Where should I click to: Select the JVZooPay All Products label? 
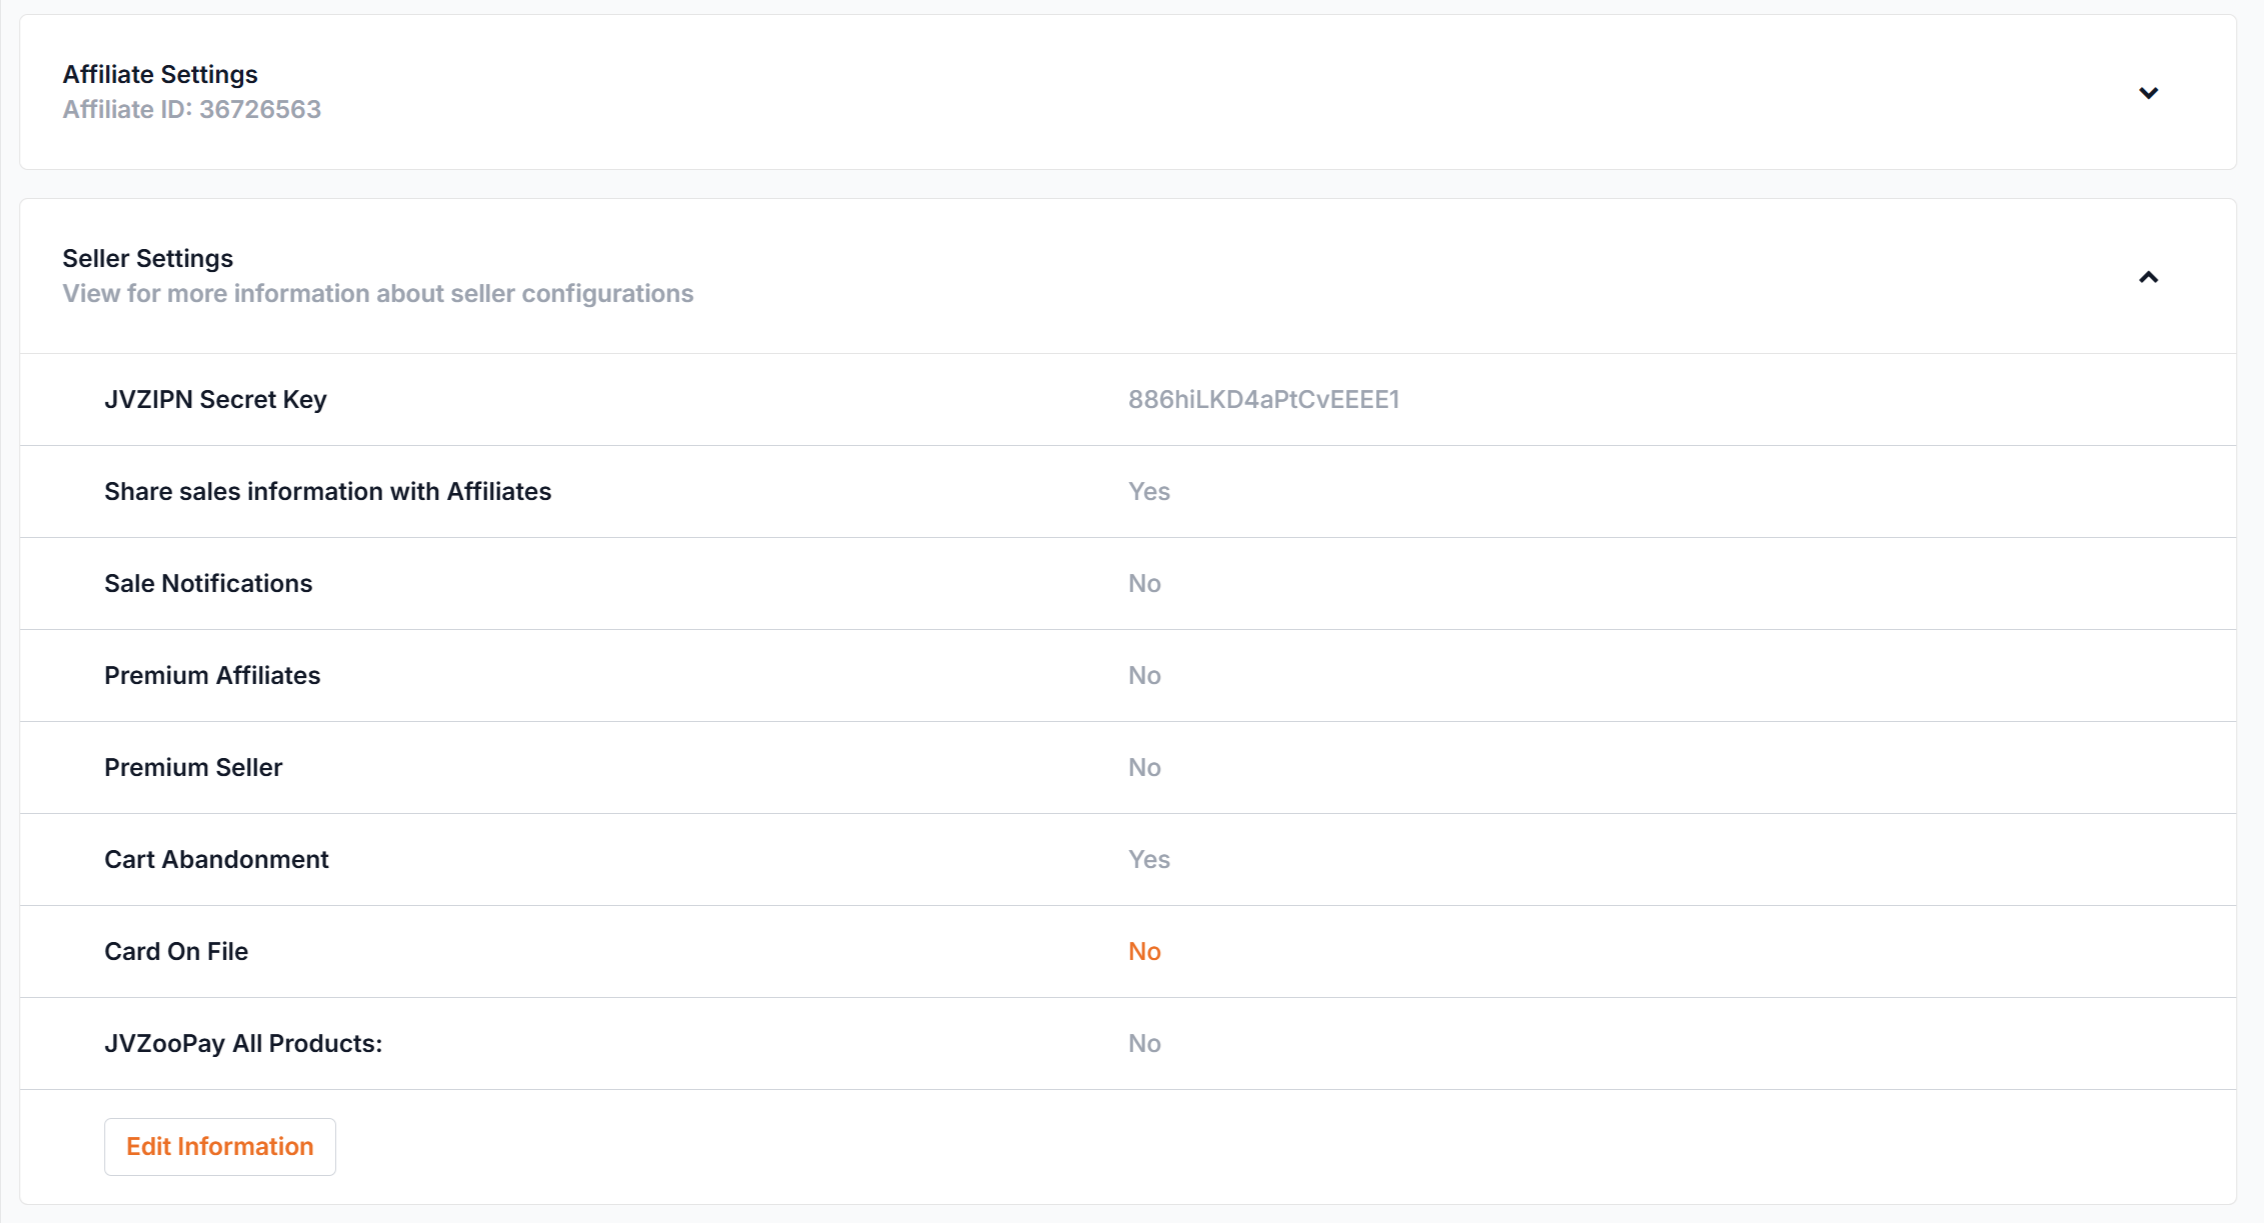pyautogui.click(x=243, y=1043)
